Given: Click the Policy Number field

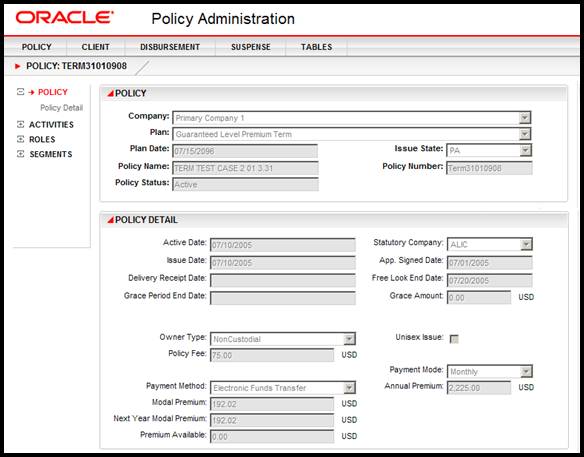Looking at the screenshot, I should tap(489, 168).
